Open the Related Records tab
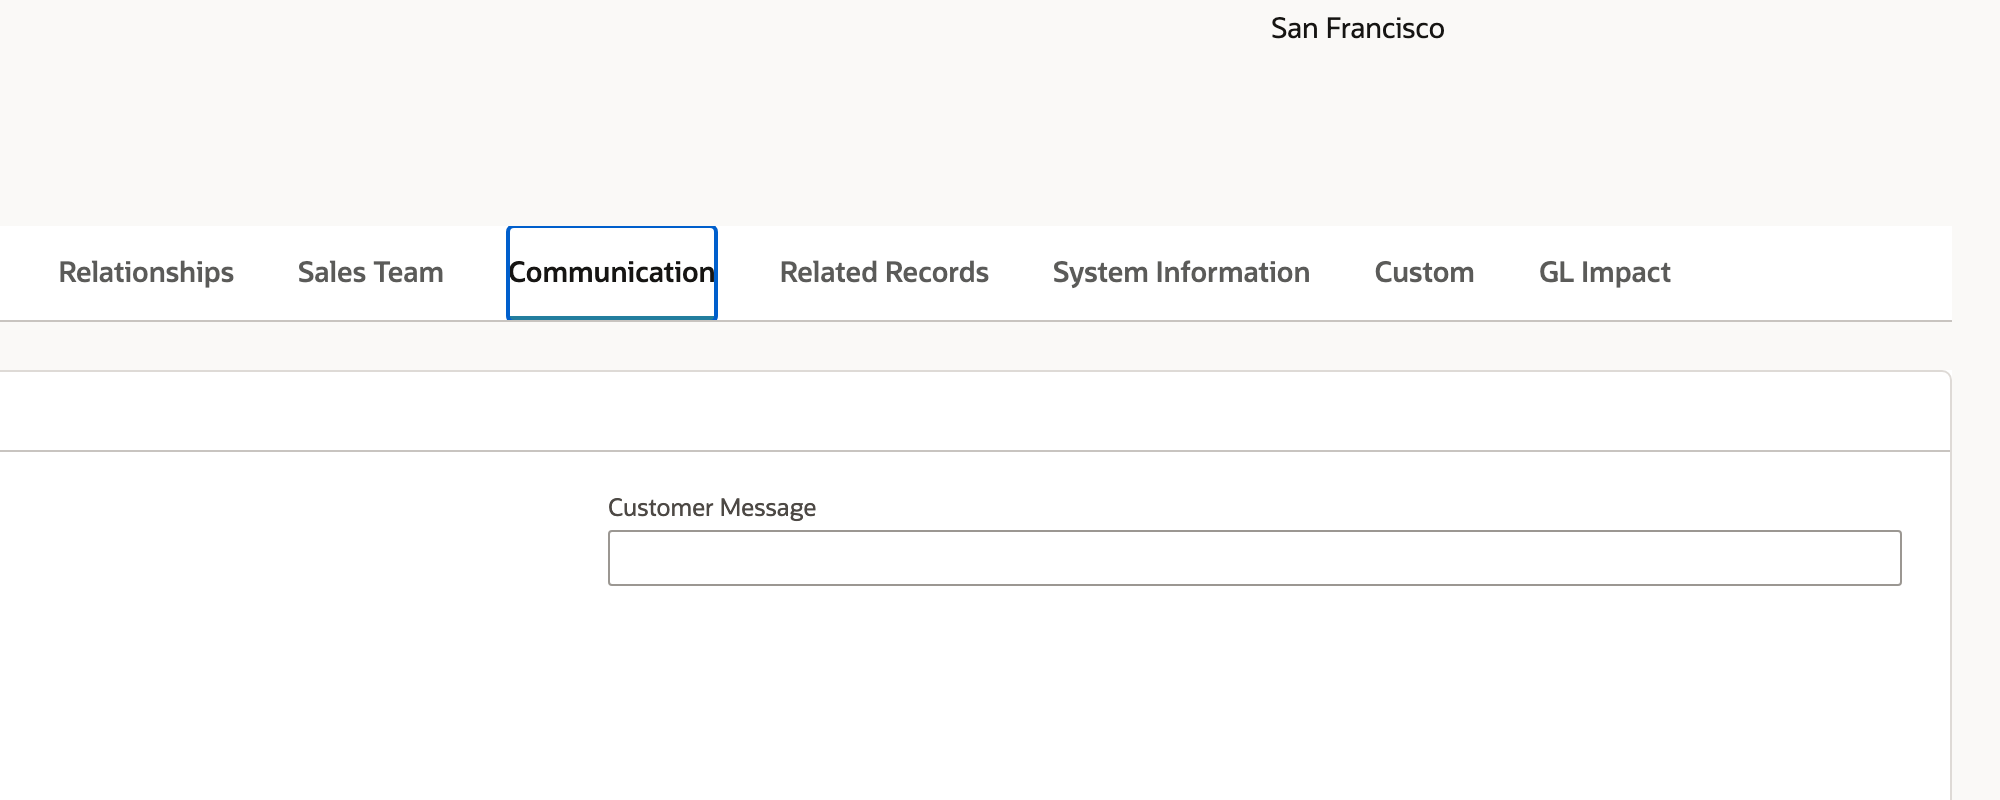This screenshot has height=800, width=2000. coord(884,272)
